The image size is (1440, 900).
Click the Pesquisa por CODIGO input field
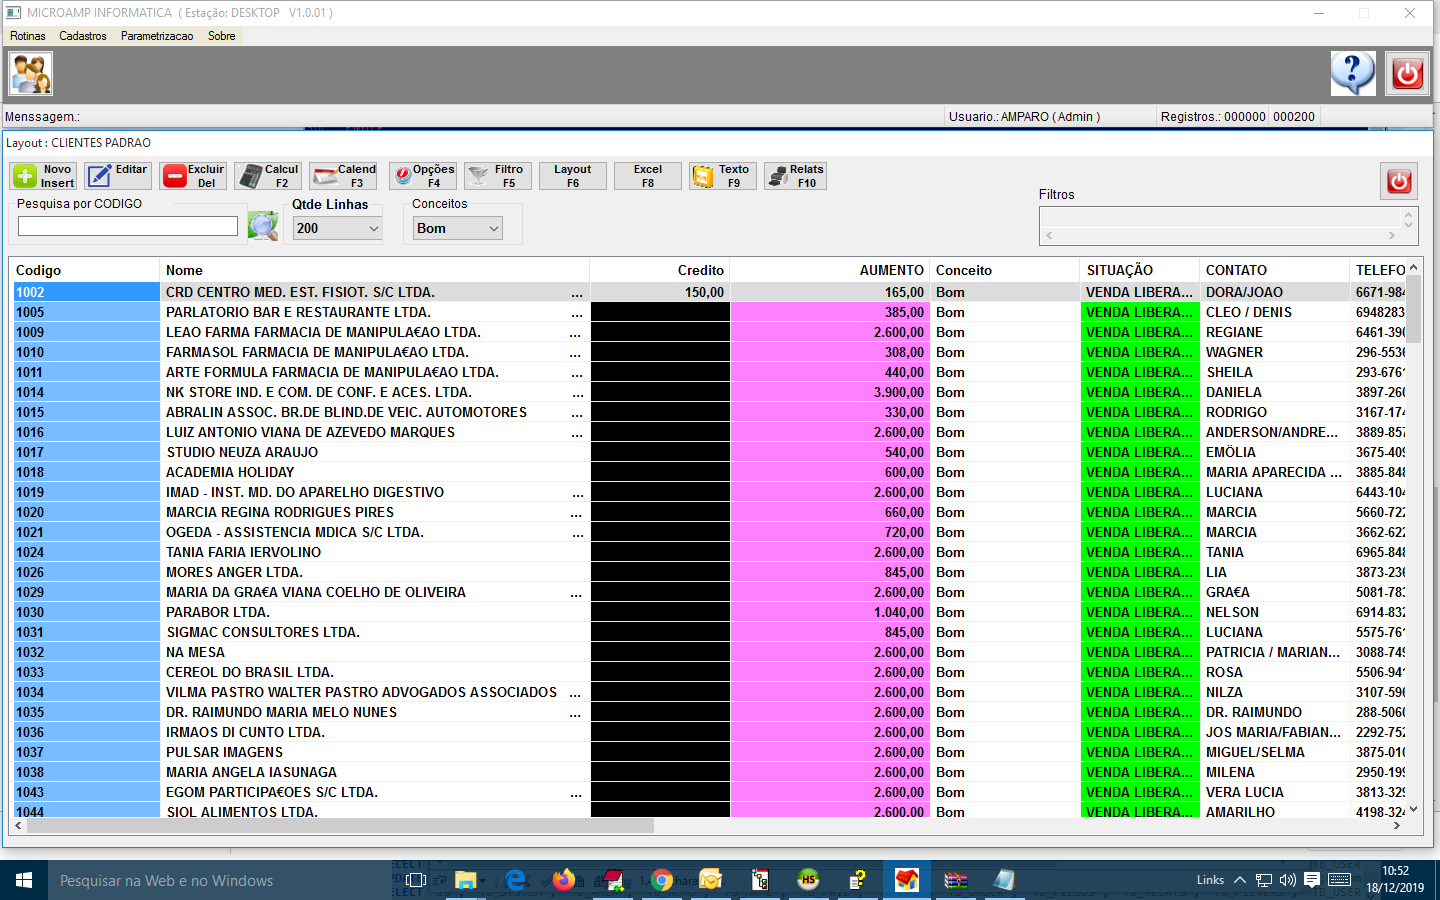[128, 227]
